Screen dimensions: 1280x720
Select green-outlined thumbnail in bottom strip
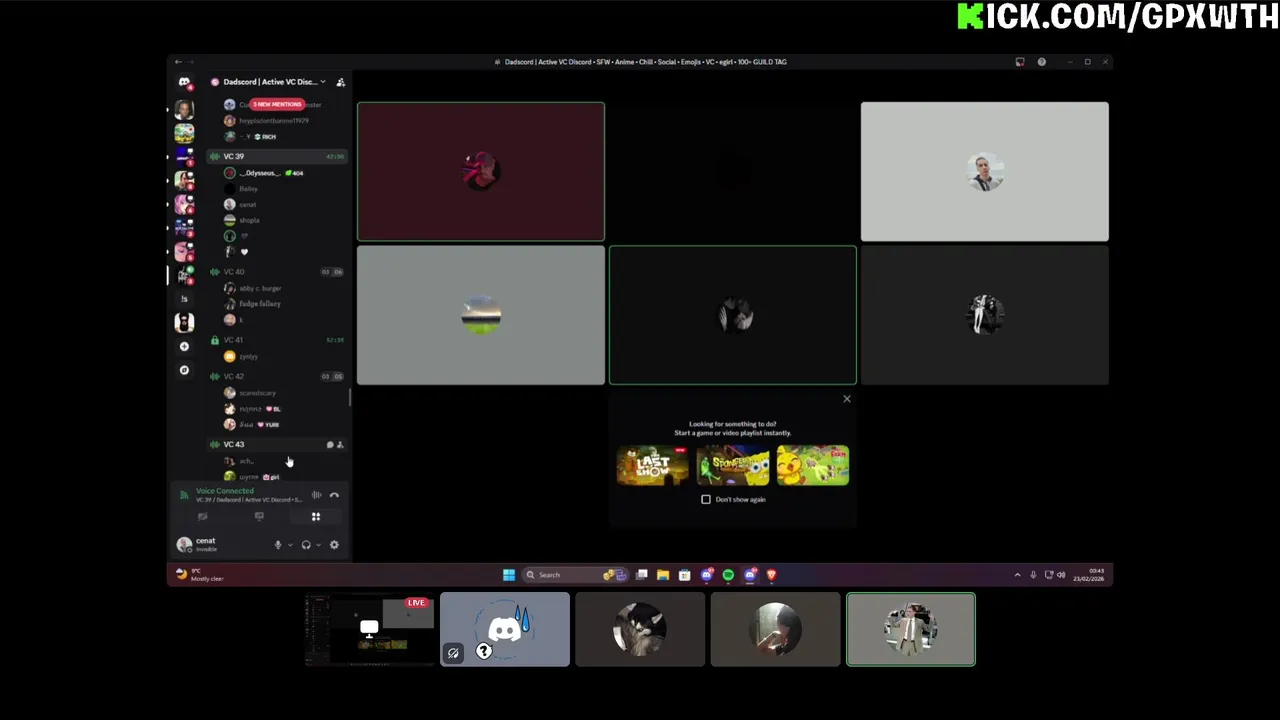point(911,629)
